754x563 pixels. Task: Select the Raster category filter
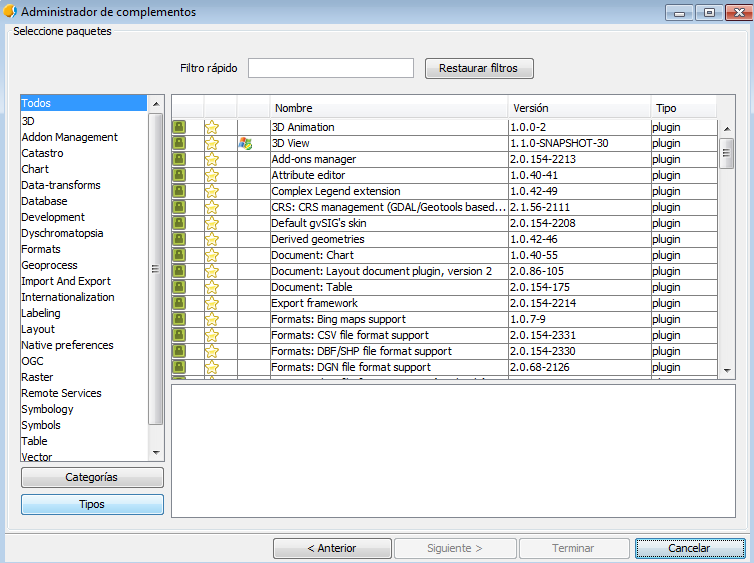37,377
